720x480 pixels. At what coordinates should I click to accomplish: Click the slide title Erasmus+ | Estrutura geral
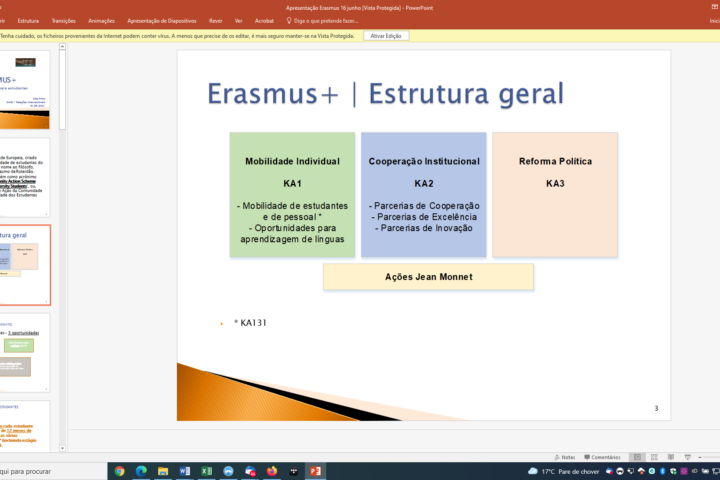point(385,94)
